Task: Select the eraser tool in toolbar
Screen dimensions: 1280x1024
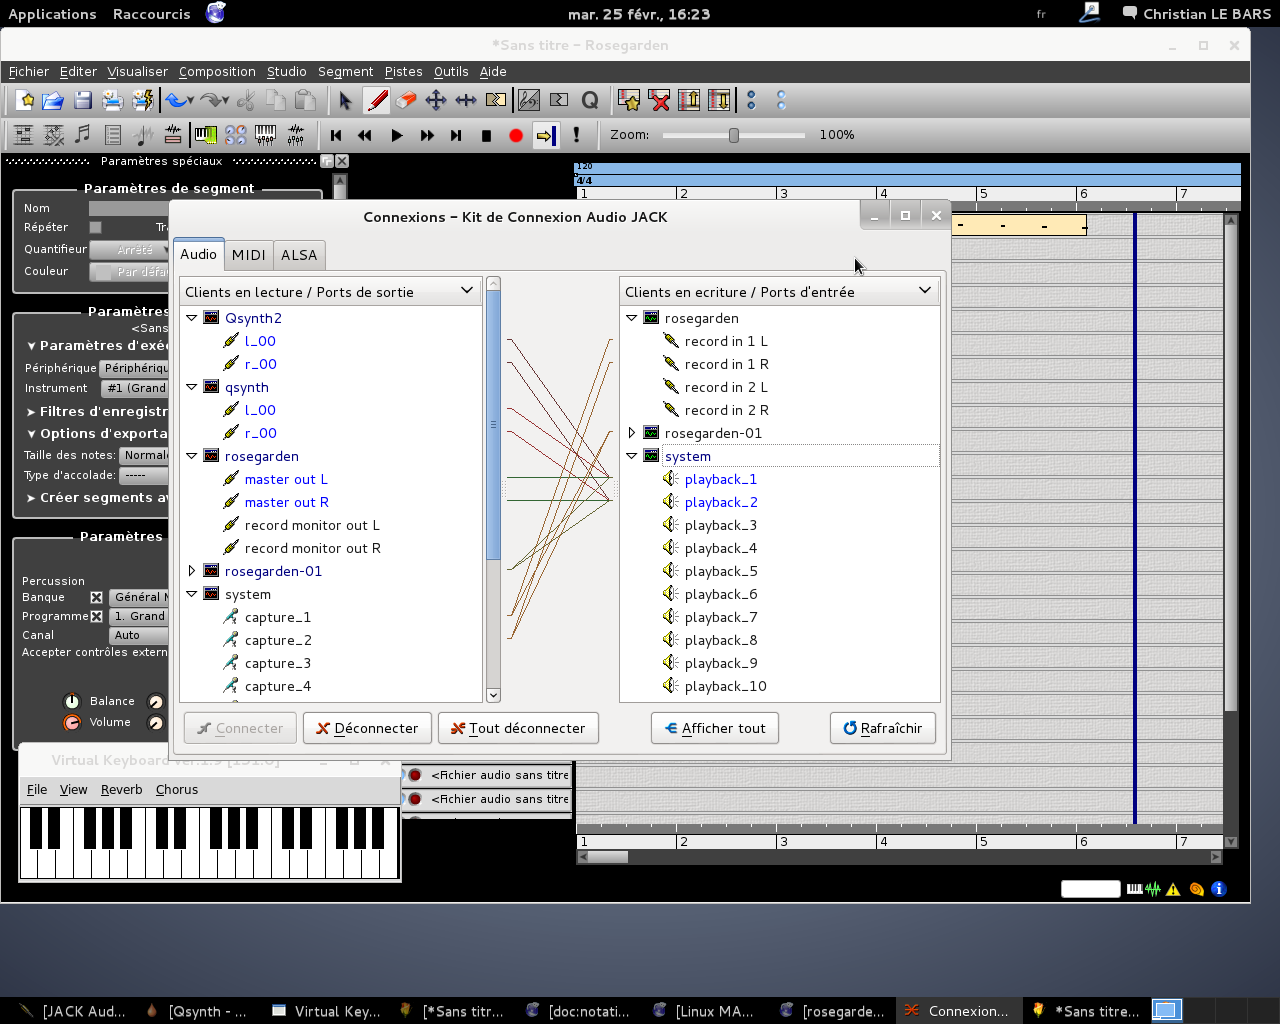Action: pos(405,100)
